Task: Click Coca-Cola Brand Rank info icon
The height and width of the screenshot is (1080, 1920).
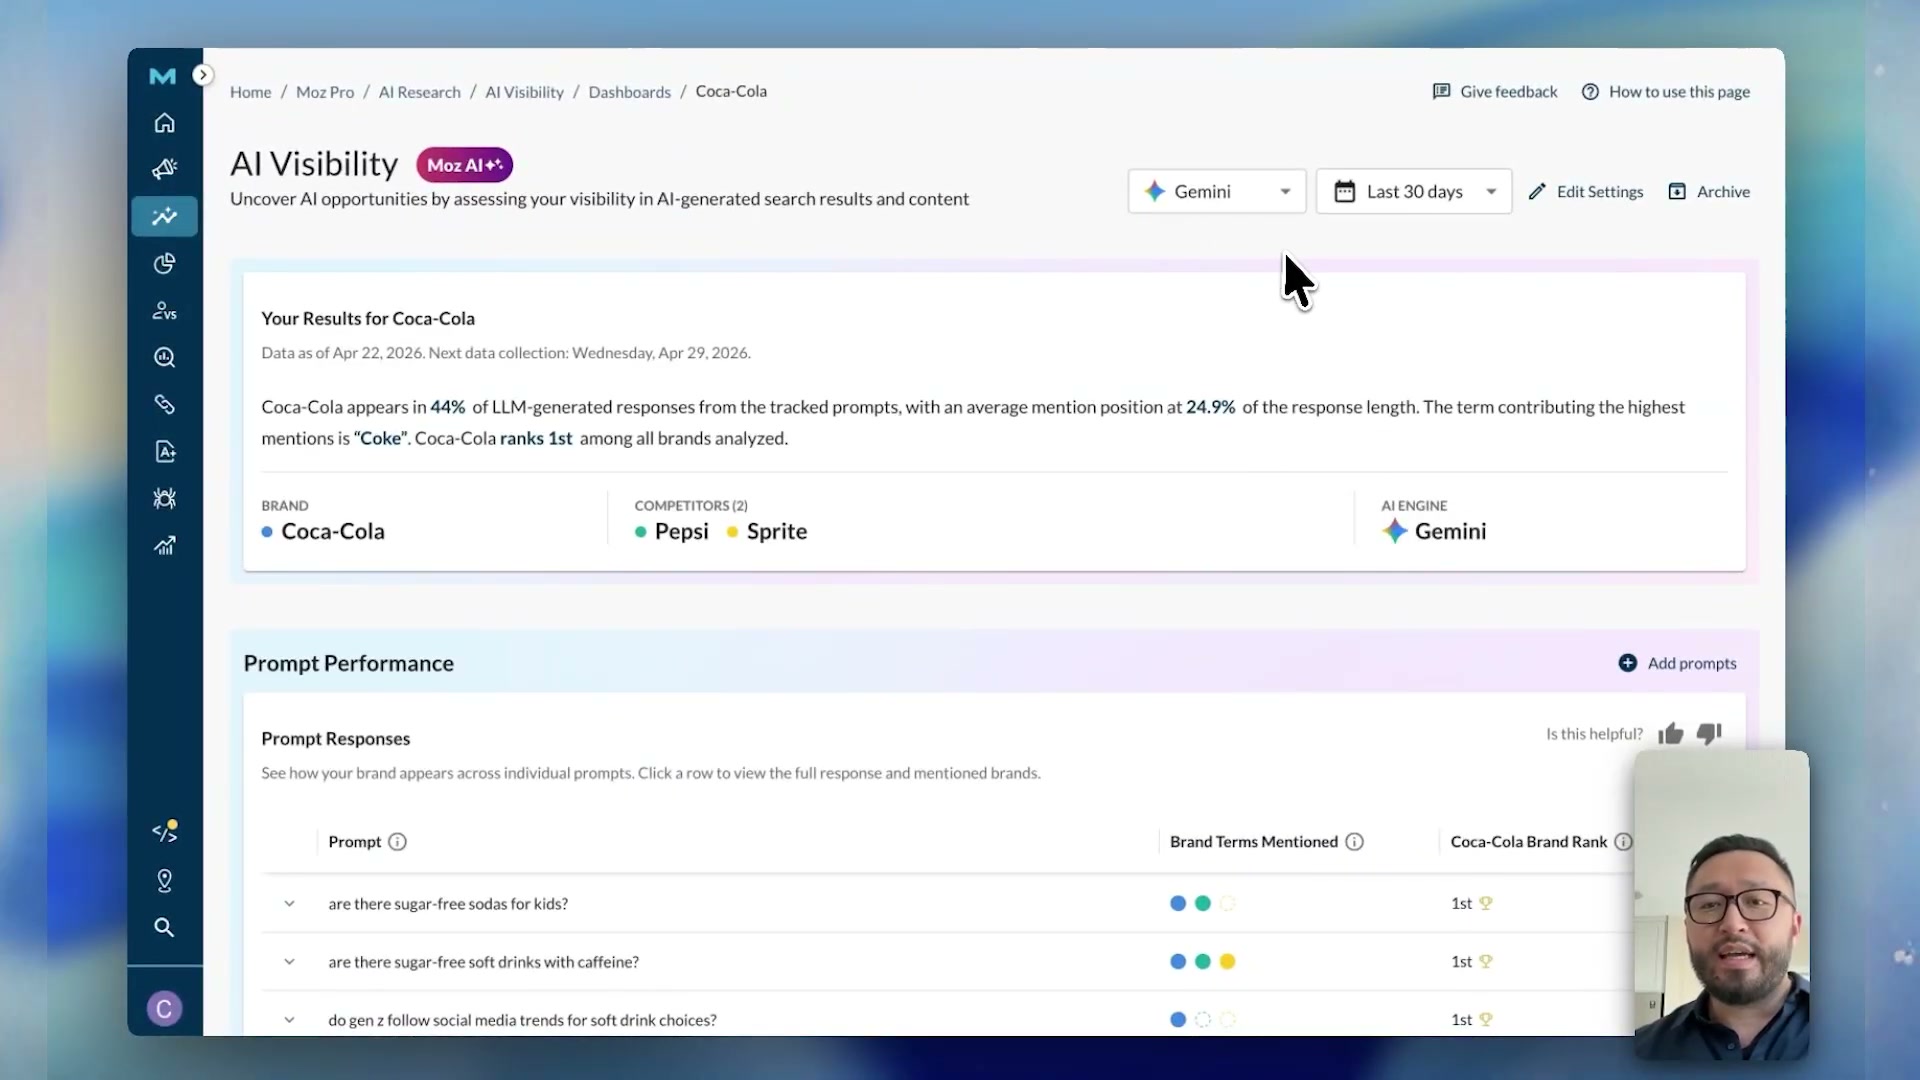Action: [x=1623, y=842]
